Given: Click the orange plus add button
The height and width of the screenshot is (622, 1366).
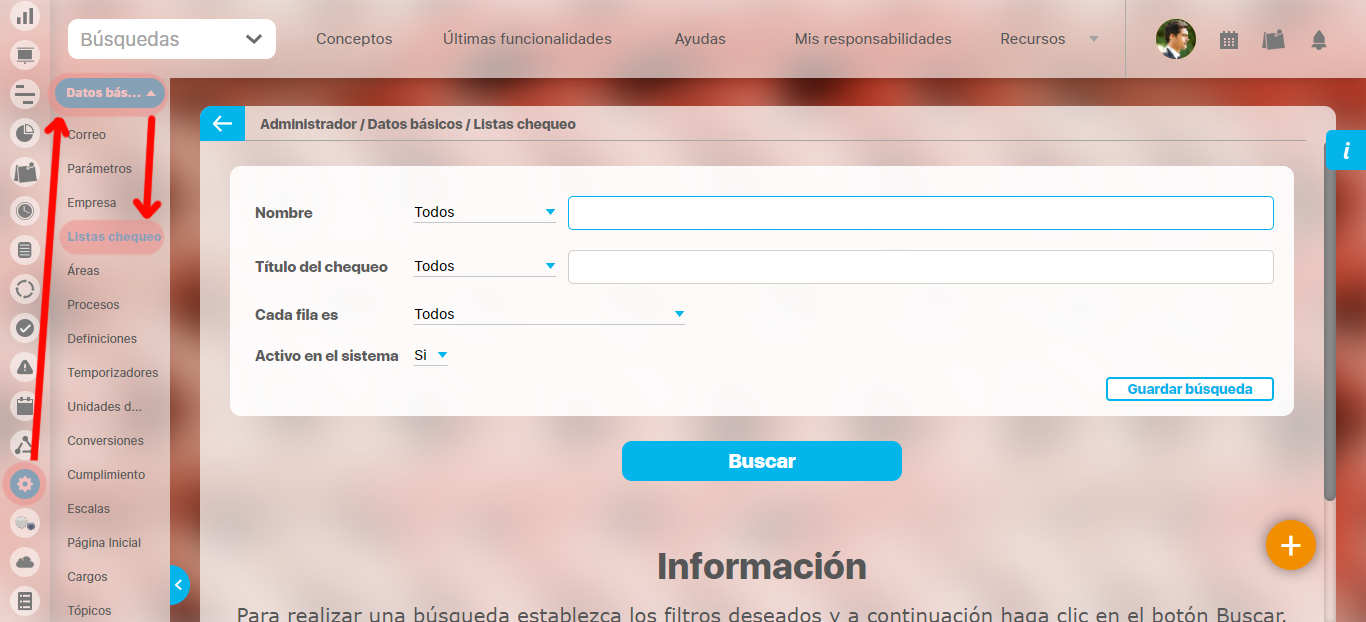Looking at the screenshot, I should [x=1290, y=545].
